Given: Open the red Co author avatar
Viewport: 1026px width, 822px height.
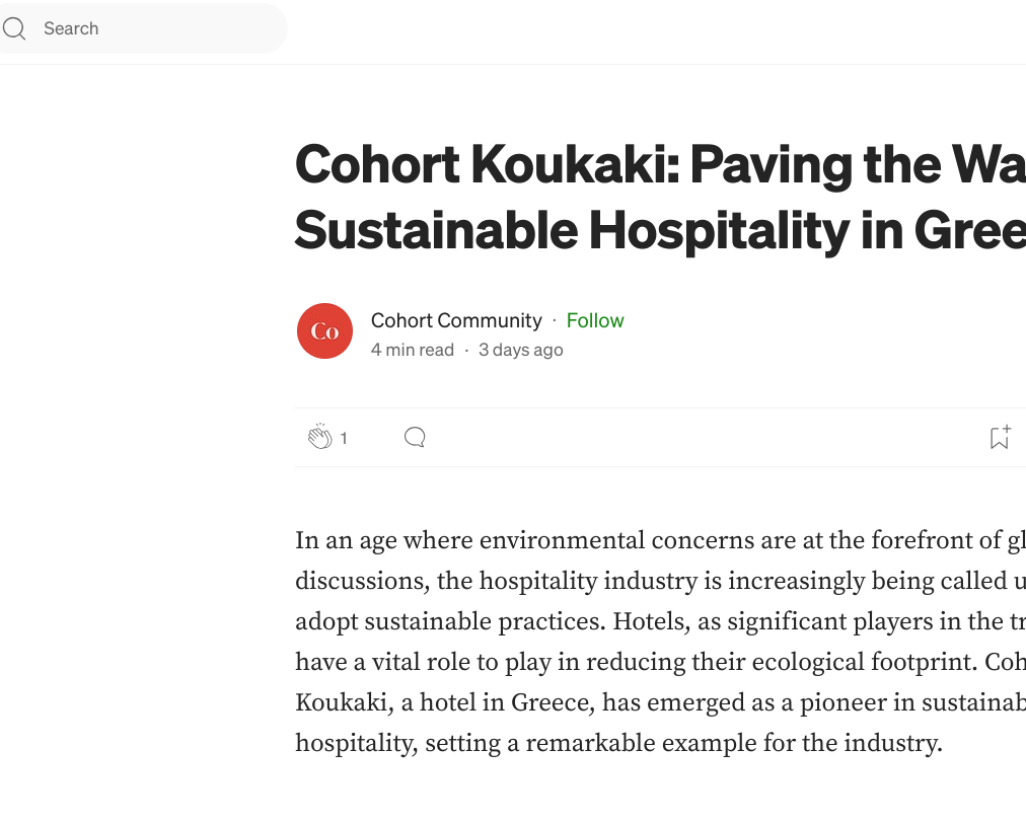Looking at the screenshot, I should click(325, 331).
